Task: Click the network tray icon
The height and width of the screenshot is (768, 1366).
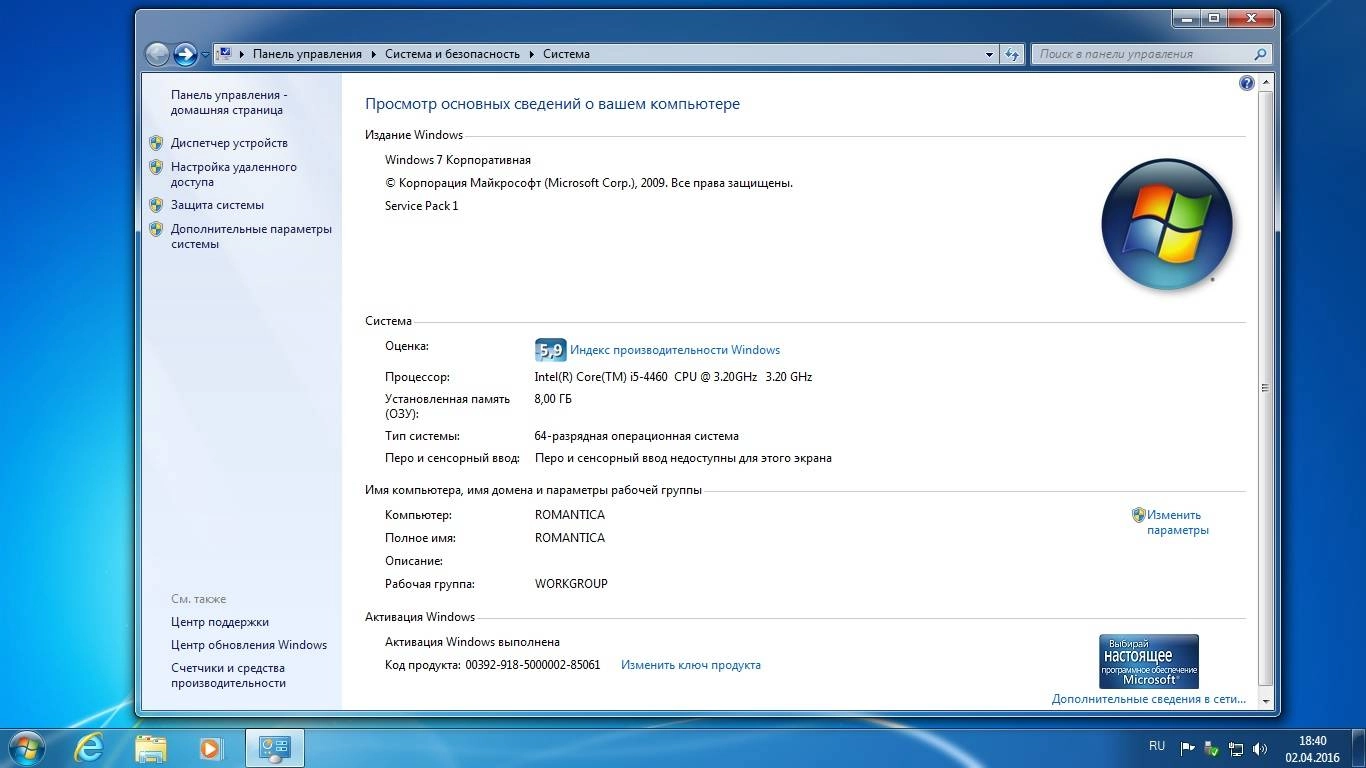Action: [x=1236, y=748]
